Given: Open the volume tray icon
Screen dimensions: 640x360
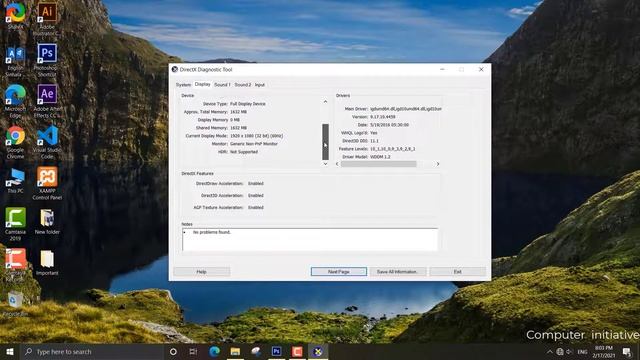Looking at the screenshot, I should tap(569, 351).
